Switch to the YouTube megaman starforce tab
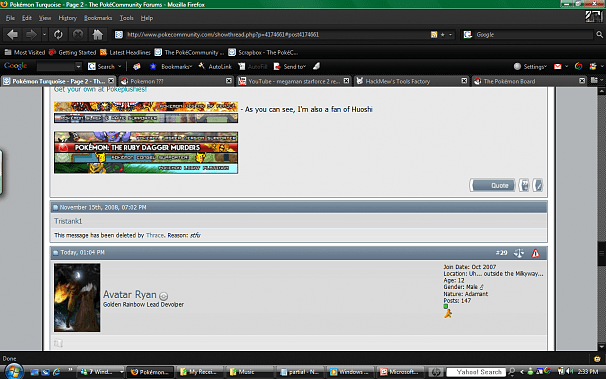The width and height of the screenshot is (606, 379). click(294, 81)
